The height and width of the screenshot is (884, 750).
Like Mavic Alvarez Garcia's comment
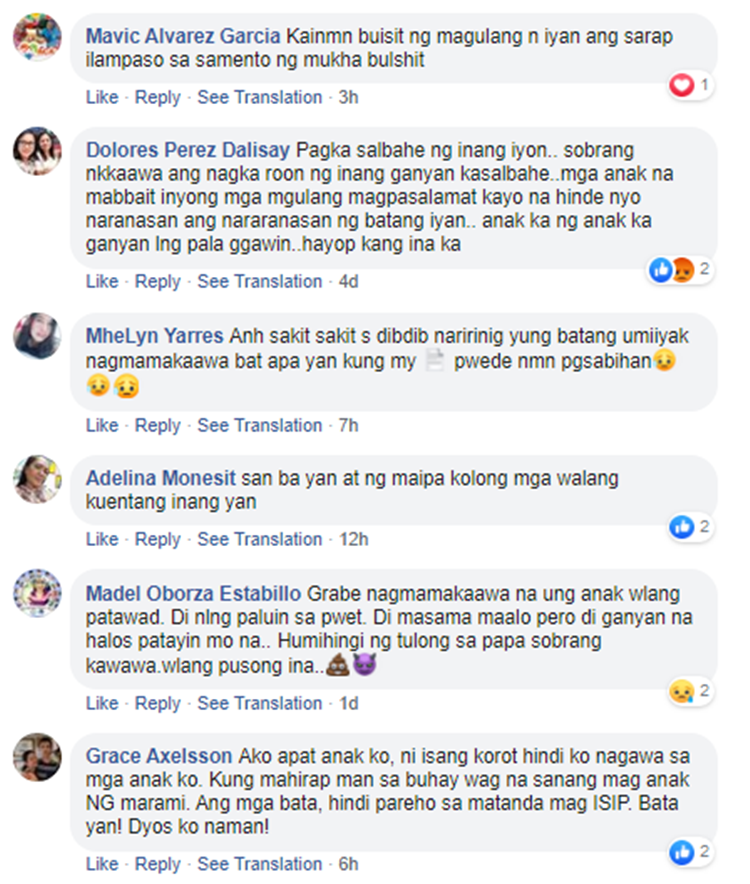click(x=102, y=97)
